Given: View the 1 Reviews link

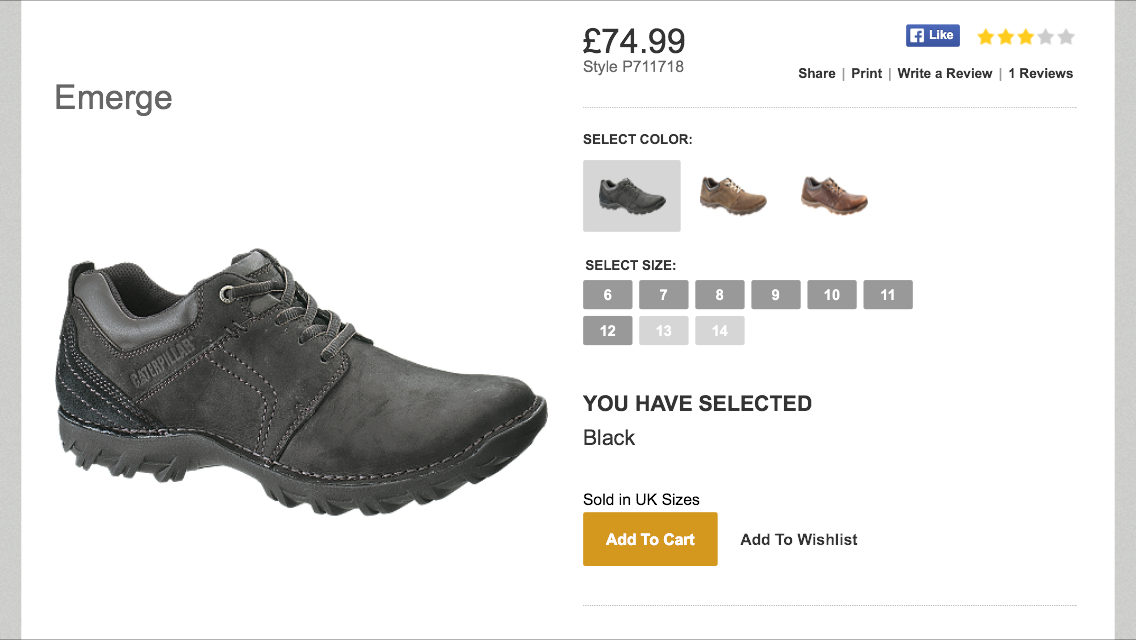Looking at the screenshot, I should (x=1040, y=74).
